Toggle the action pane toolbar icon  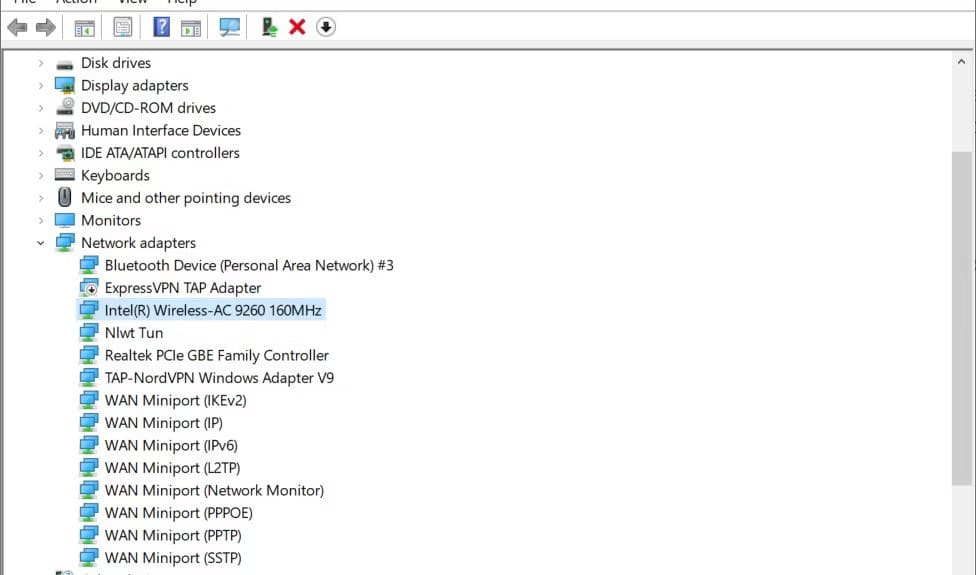click(191, 27)
